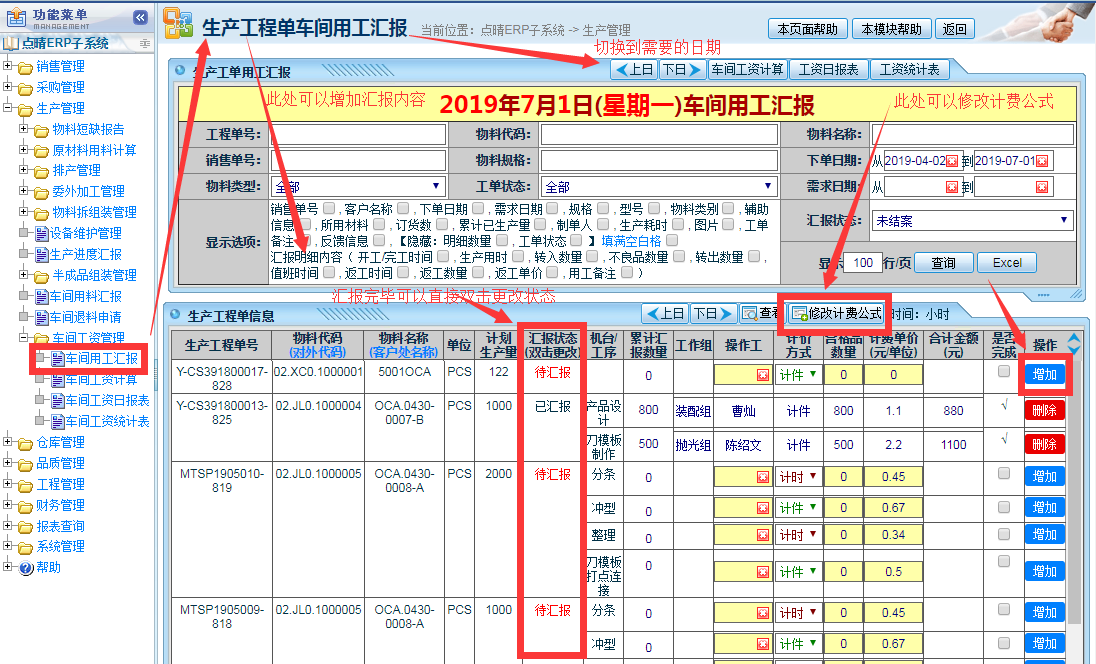Expand the Sales Management tree node
Screen dimensions: 1096x664
pyautogui.click(x=8, y=66)
